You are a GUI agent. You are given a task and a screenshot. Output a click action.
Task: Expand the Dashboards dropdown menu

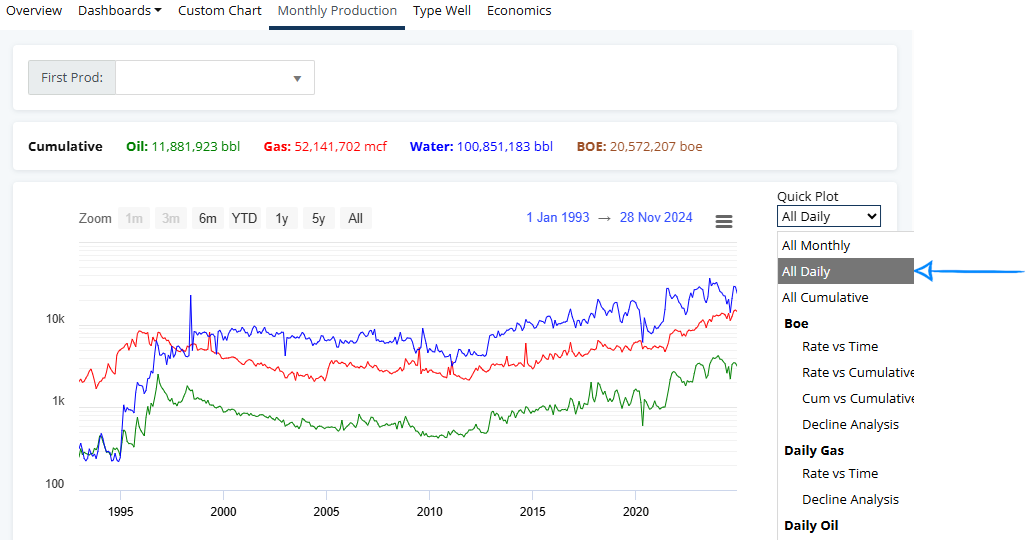(x=119, y=11)
